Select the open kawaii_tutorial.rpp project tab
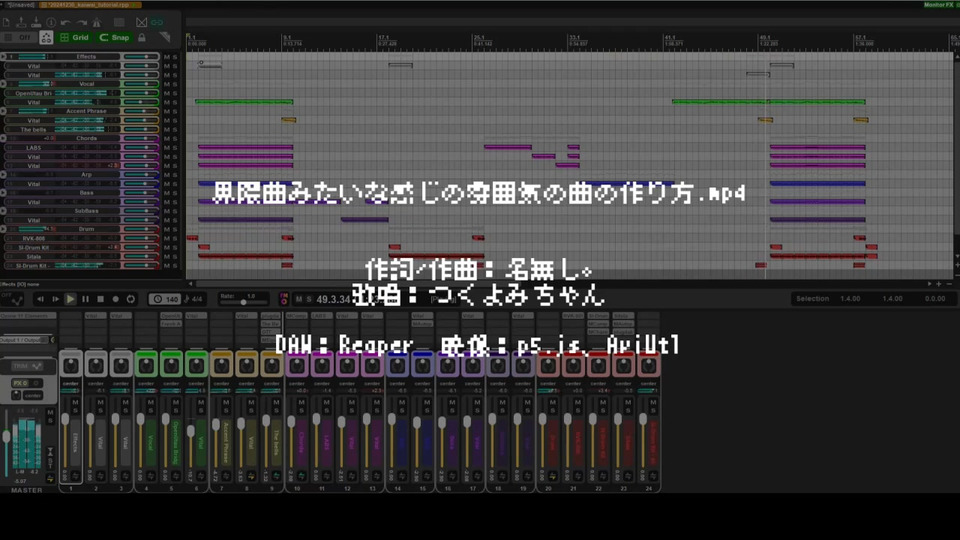Viewport: 960px width, 540px height. 89,4
